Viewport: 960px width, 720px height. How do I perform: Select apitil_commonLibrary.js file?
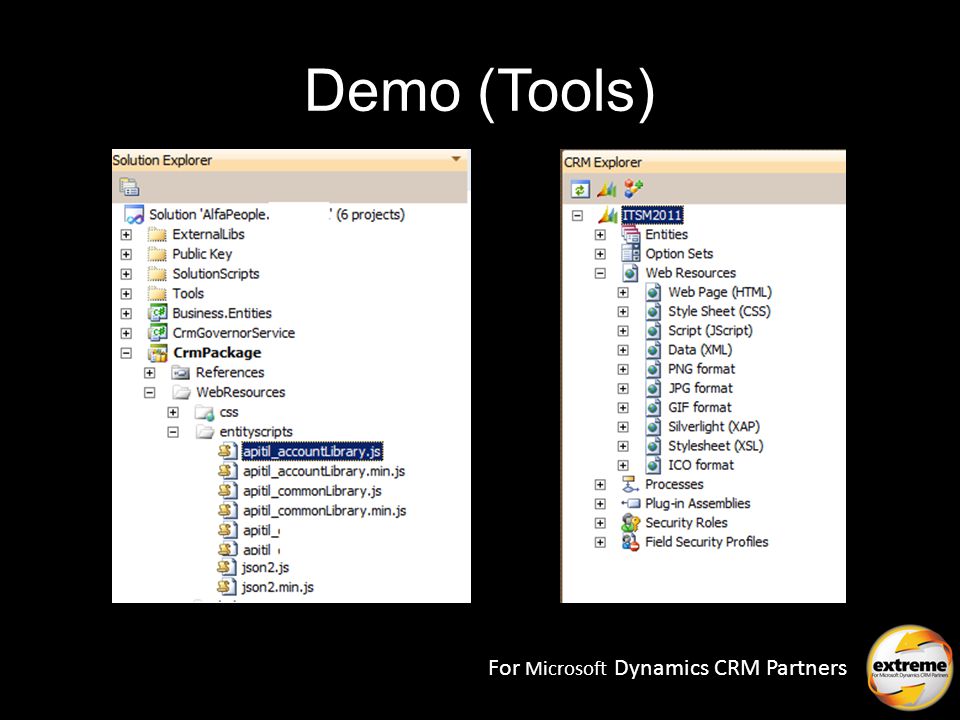[312, 491]
